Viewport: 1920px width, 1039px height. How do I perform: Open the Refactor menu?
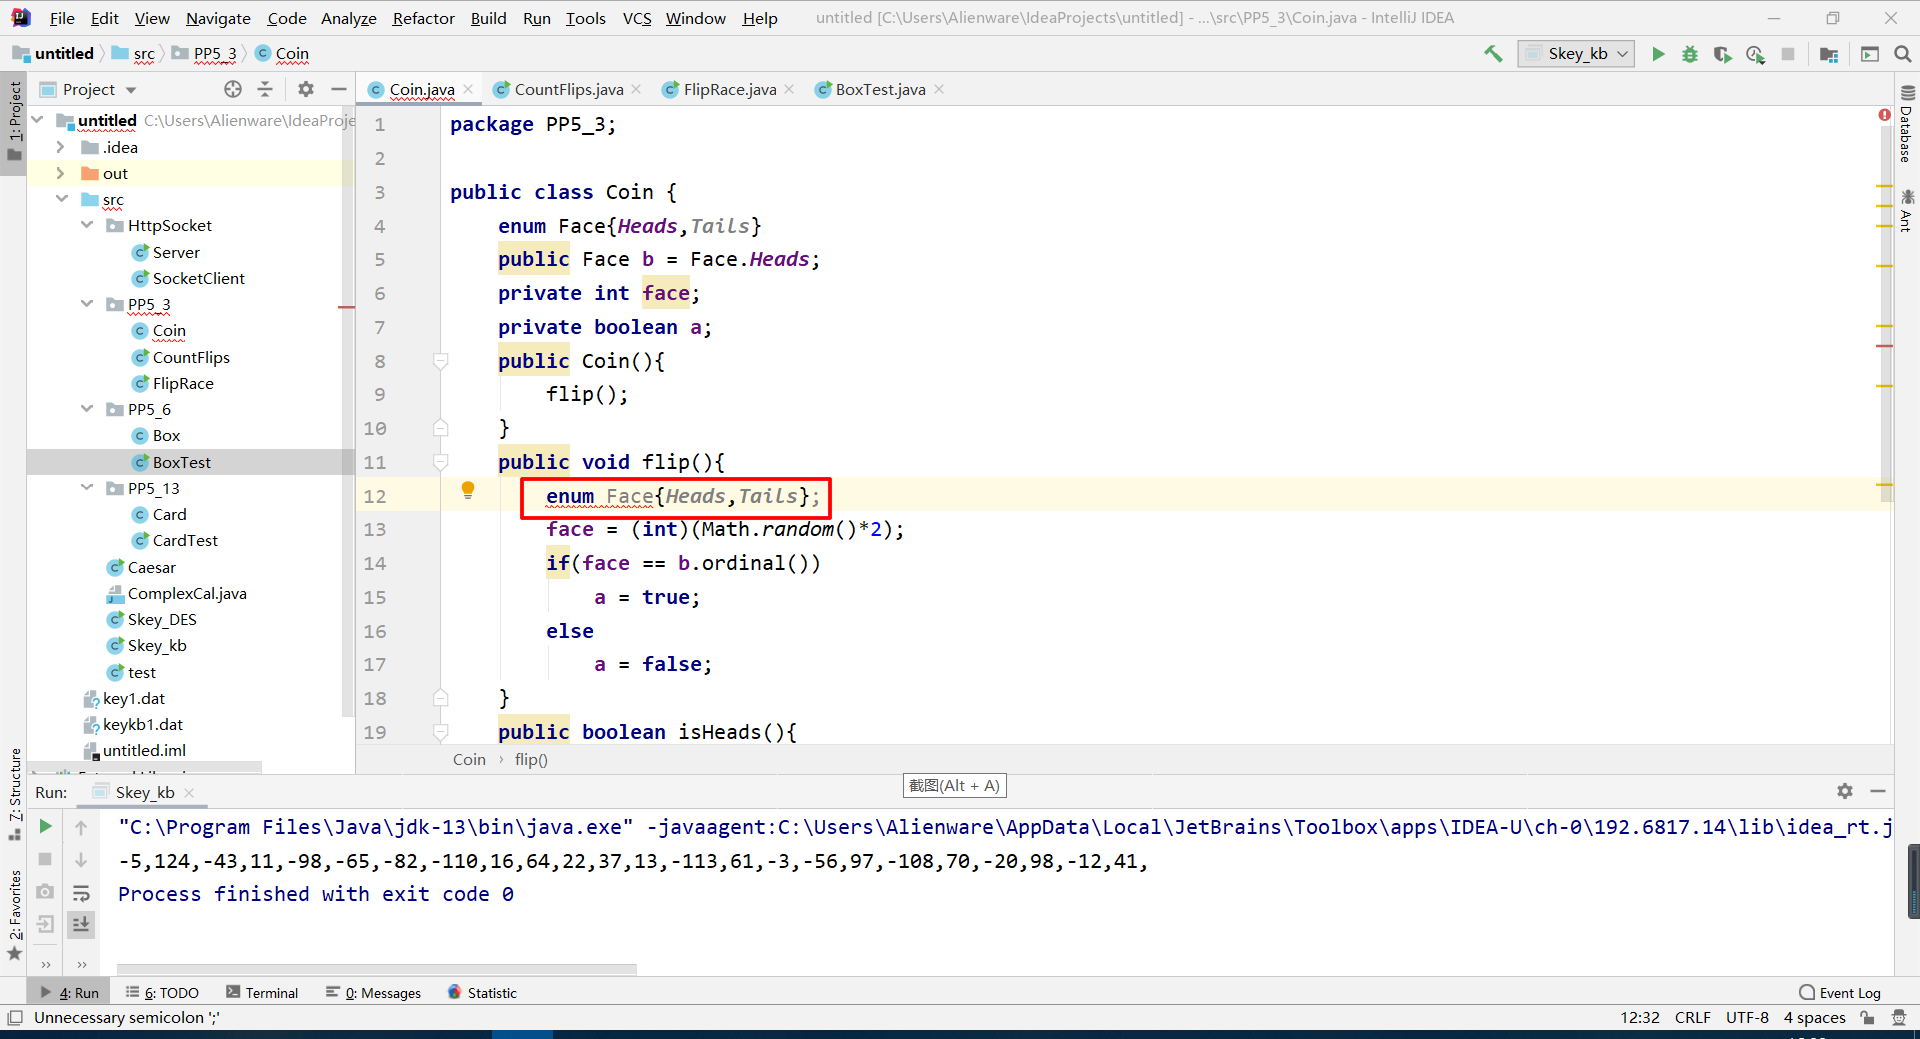tap(423, 18)
